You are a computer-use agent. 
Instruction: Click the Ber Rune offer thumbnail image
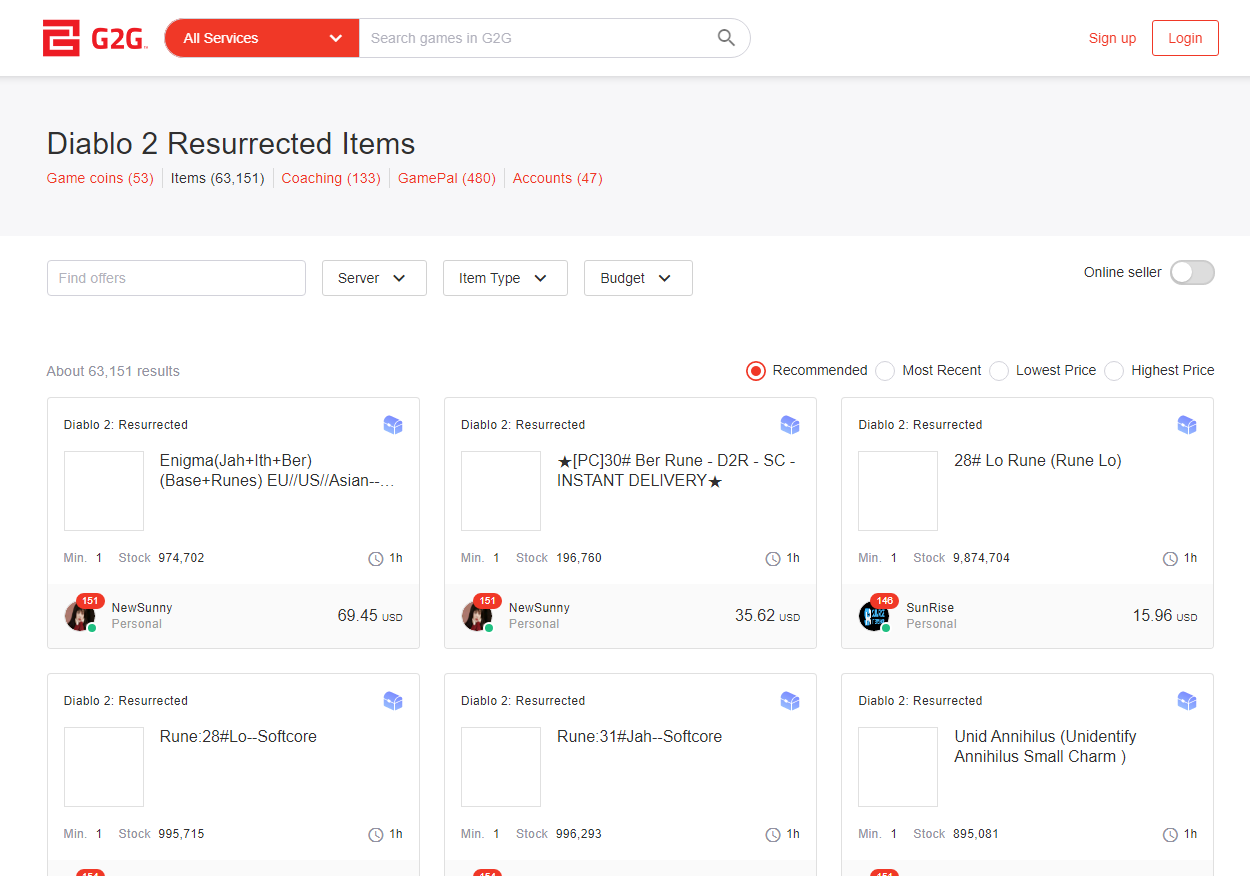point(501,491)
